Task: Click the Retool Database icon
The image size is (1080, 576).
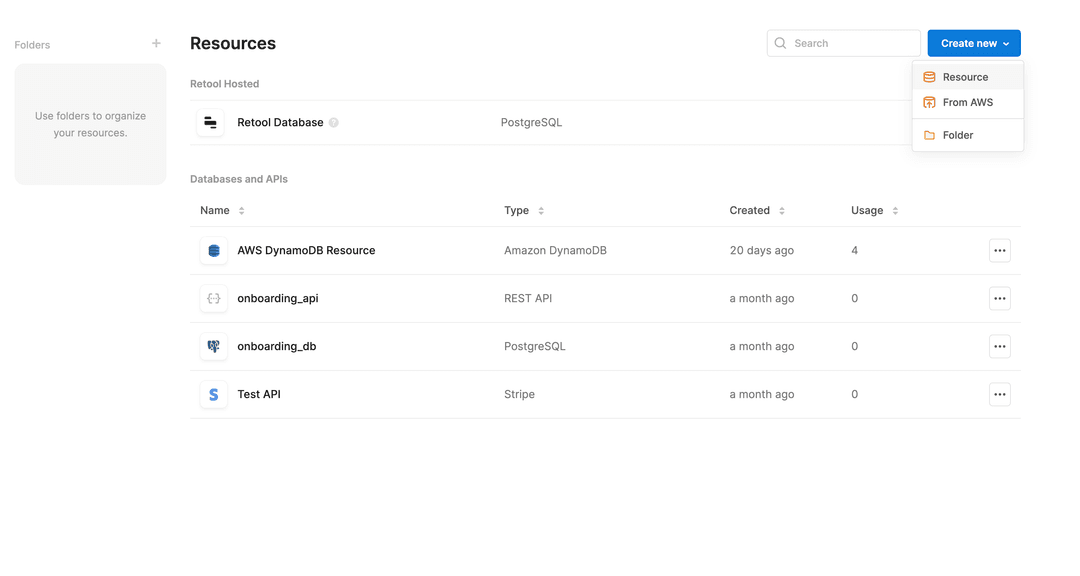Action: [x=210, y=123]
